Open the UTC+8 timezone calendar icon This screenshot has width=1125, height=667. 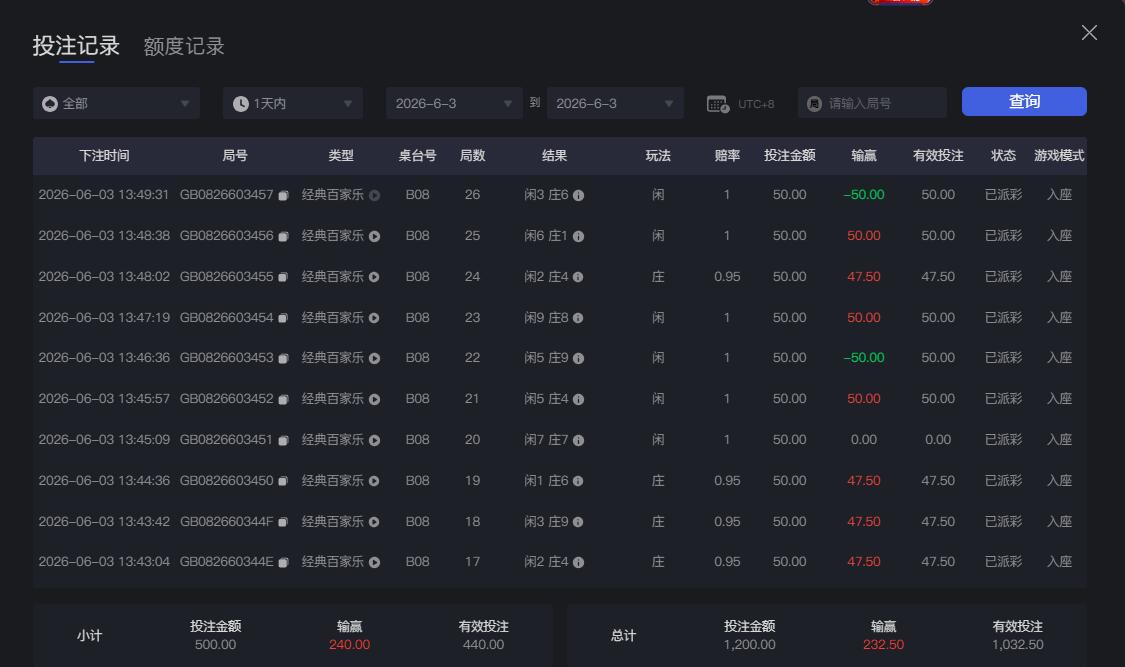pyautogui.click(x=717, y=104)
